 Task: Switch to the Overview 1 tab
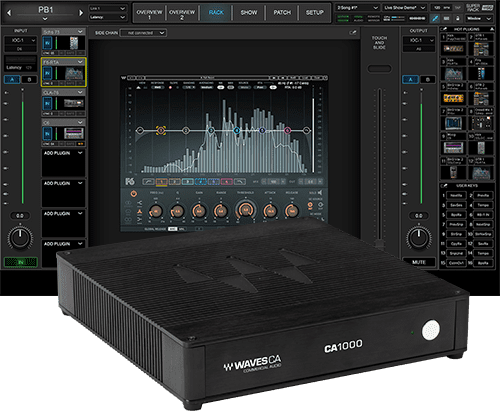point(149,14)
